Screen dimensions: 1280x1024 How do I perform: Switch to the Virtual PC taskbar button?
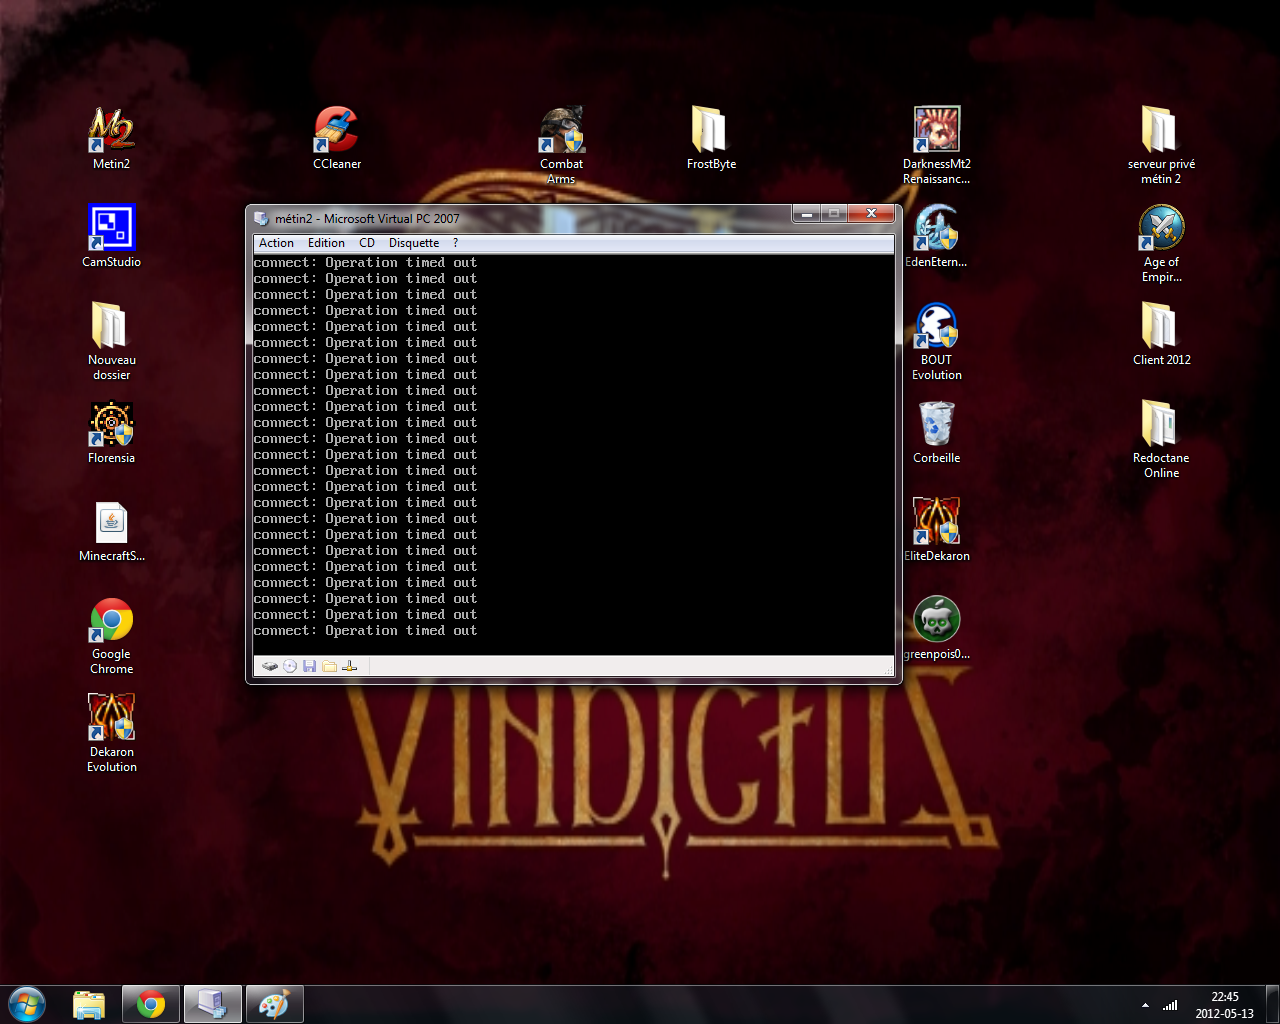(212, 1004)
